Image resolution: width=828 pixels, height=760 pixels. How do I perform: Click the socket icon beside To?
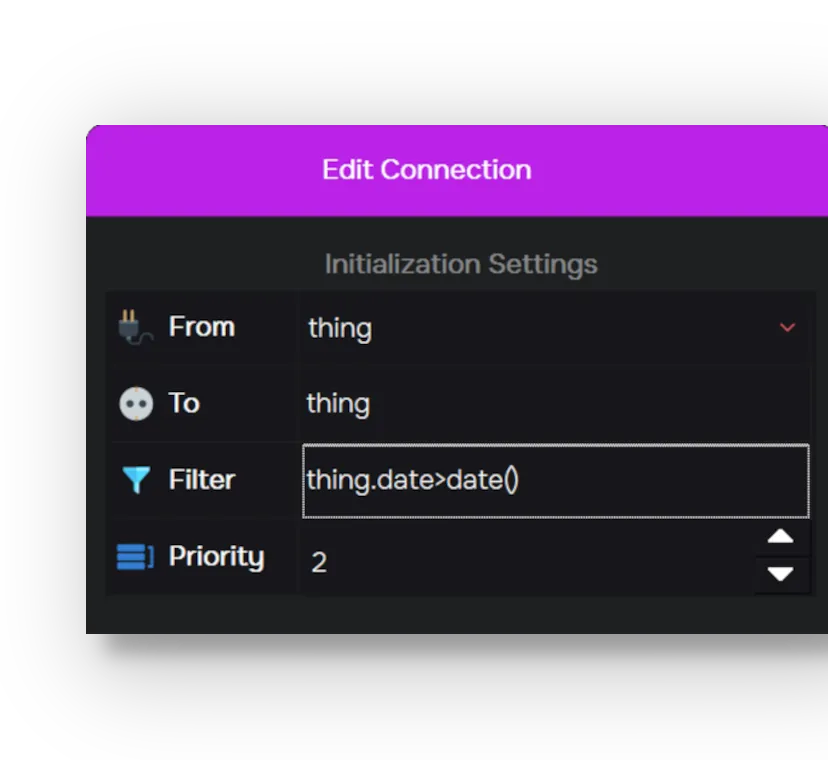click(x=136, y=404)
